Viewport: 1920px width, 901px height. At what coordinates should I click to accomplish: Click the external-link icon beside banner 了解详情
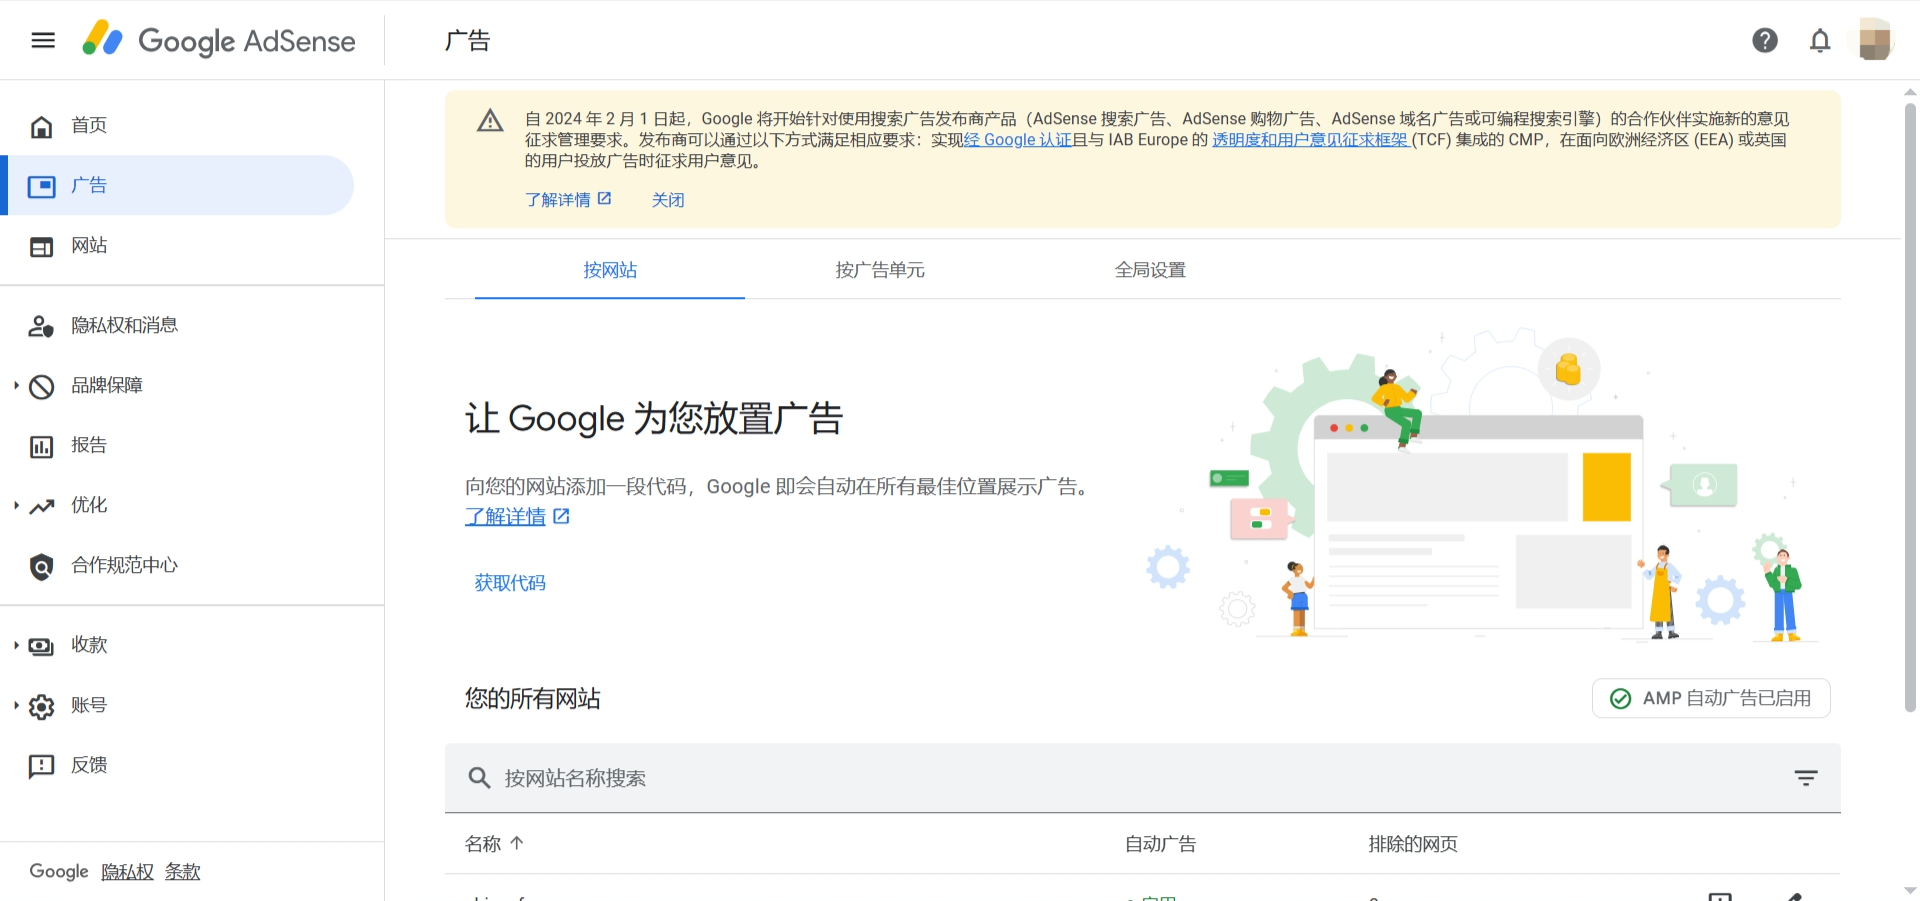[604, 198]
